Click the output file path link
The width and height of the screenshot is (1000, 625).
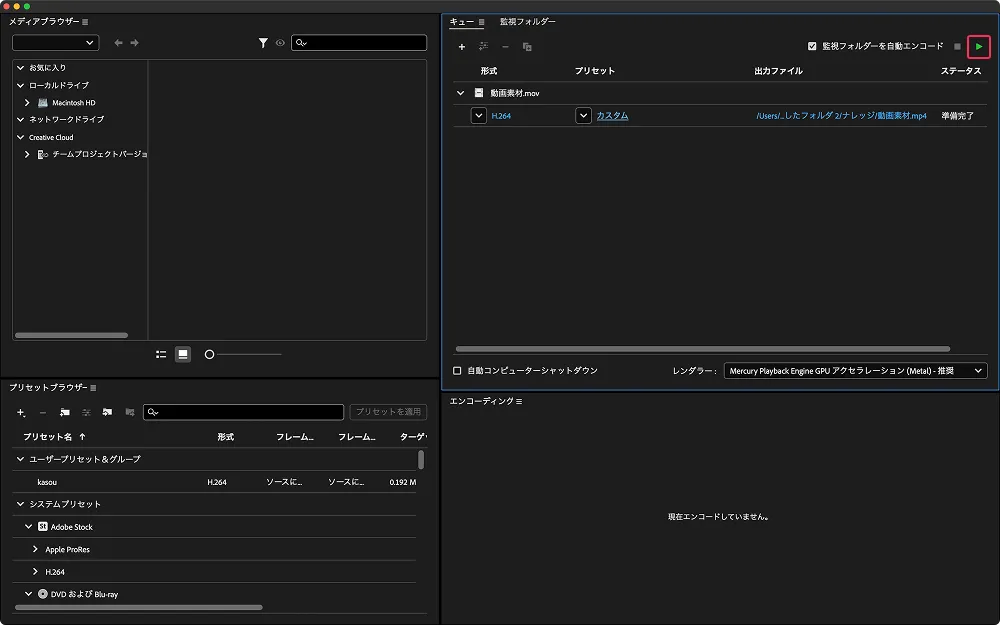point(841,116)
